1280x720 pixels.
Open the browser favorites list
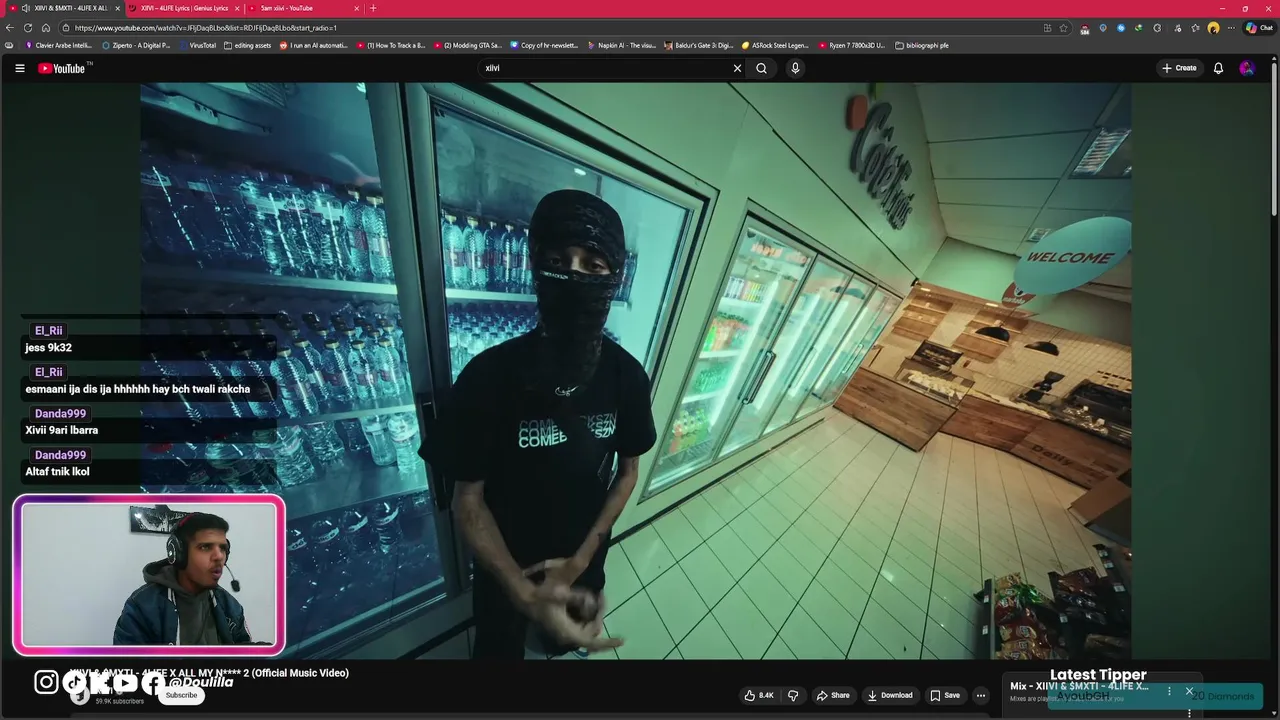(1195, 28)
